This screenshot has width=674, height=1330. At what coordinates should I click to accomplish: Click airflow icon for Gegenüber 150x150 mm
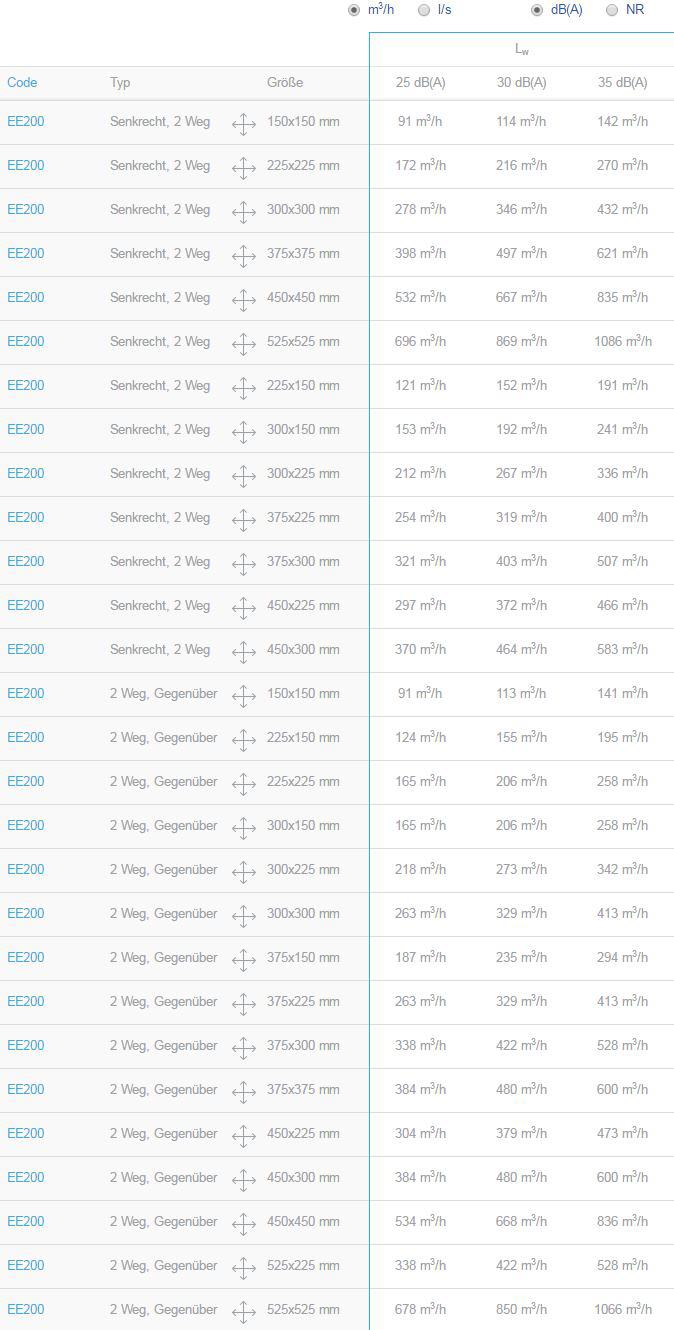pyautogui.click(x=244, y=696)
